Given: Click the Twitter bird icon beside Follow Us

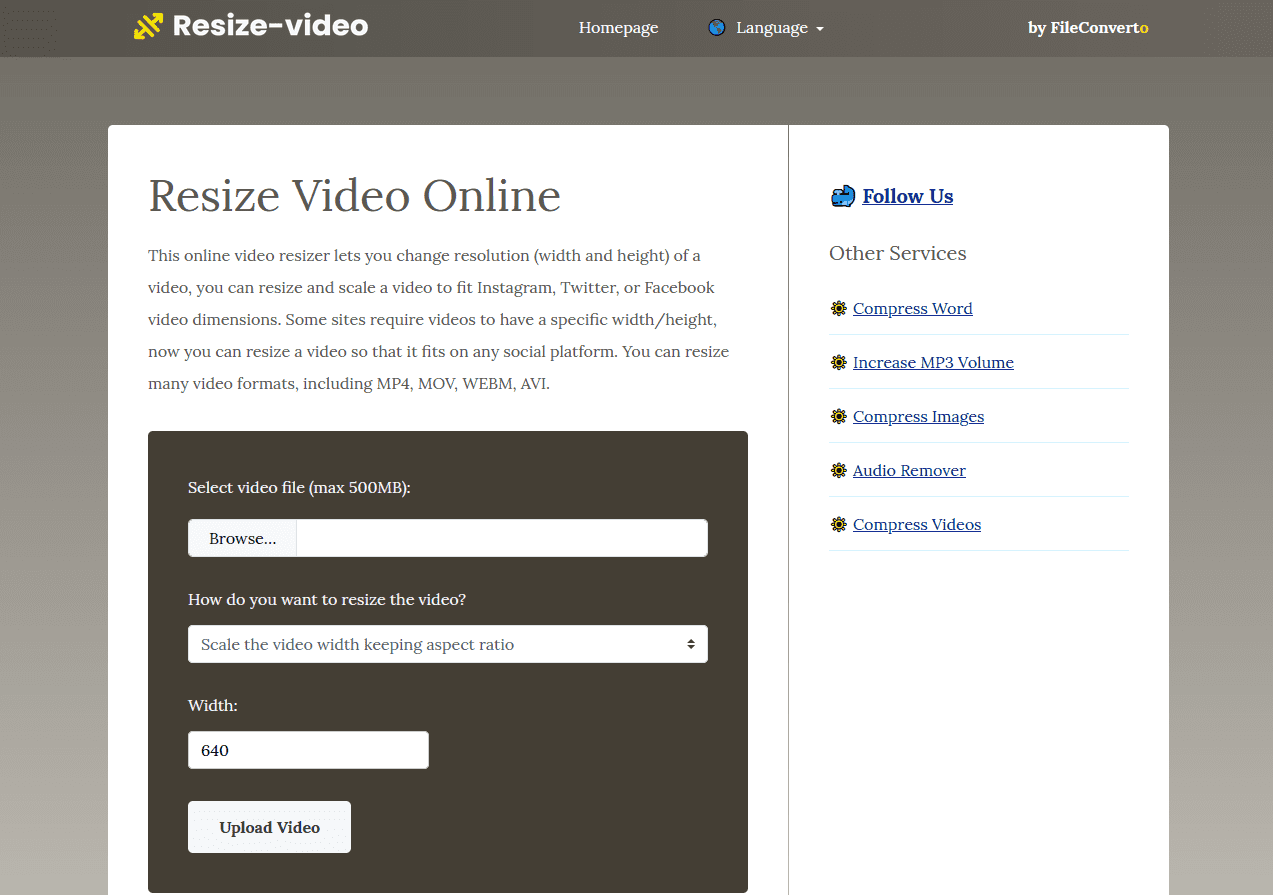Looking at the screenshot, I should (x=843, y=196).
